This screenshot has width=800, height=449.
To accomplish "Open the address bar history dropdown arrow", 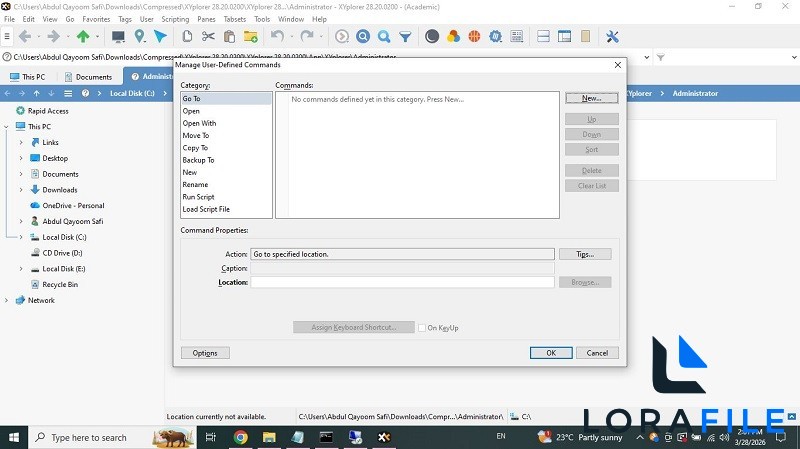I will pyautogui.click(x=647, y=57).
